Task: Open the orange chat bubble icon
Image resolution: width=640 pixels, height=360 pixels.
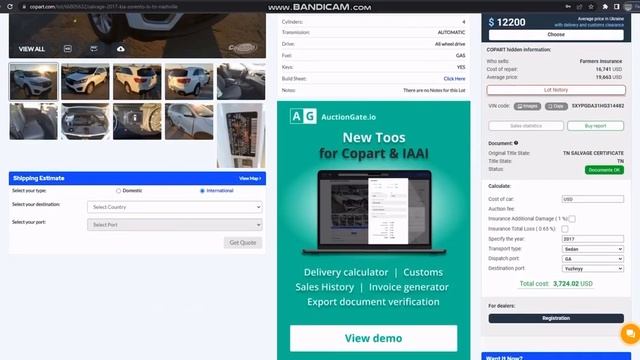Action: coord(630,334)
